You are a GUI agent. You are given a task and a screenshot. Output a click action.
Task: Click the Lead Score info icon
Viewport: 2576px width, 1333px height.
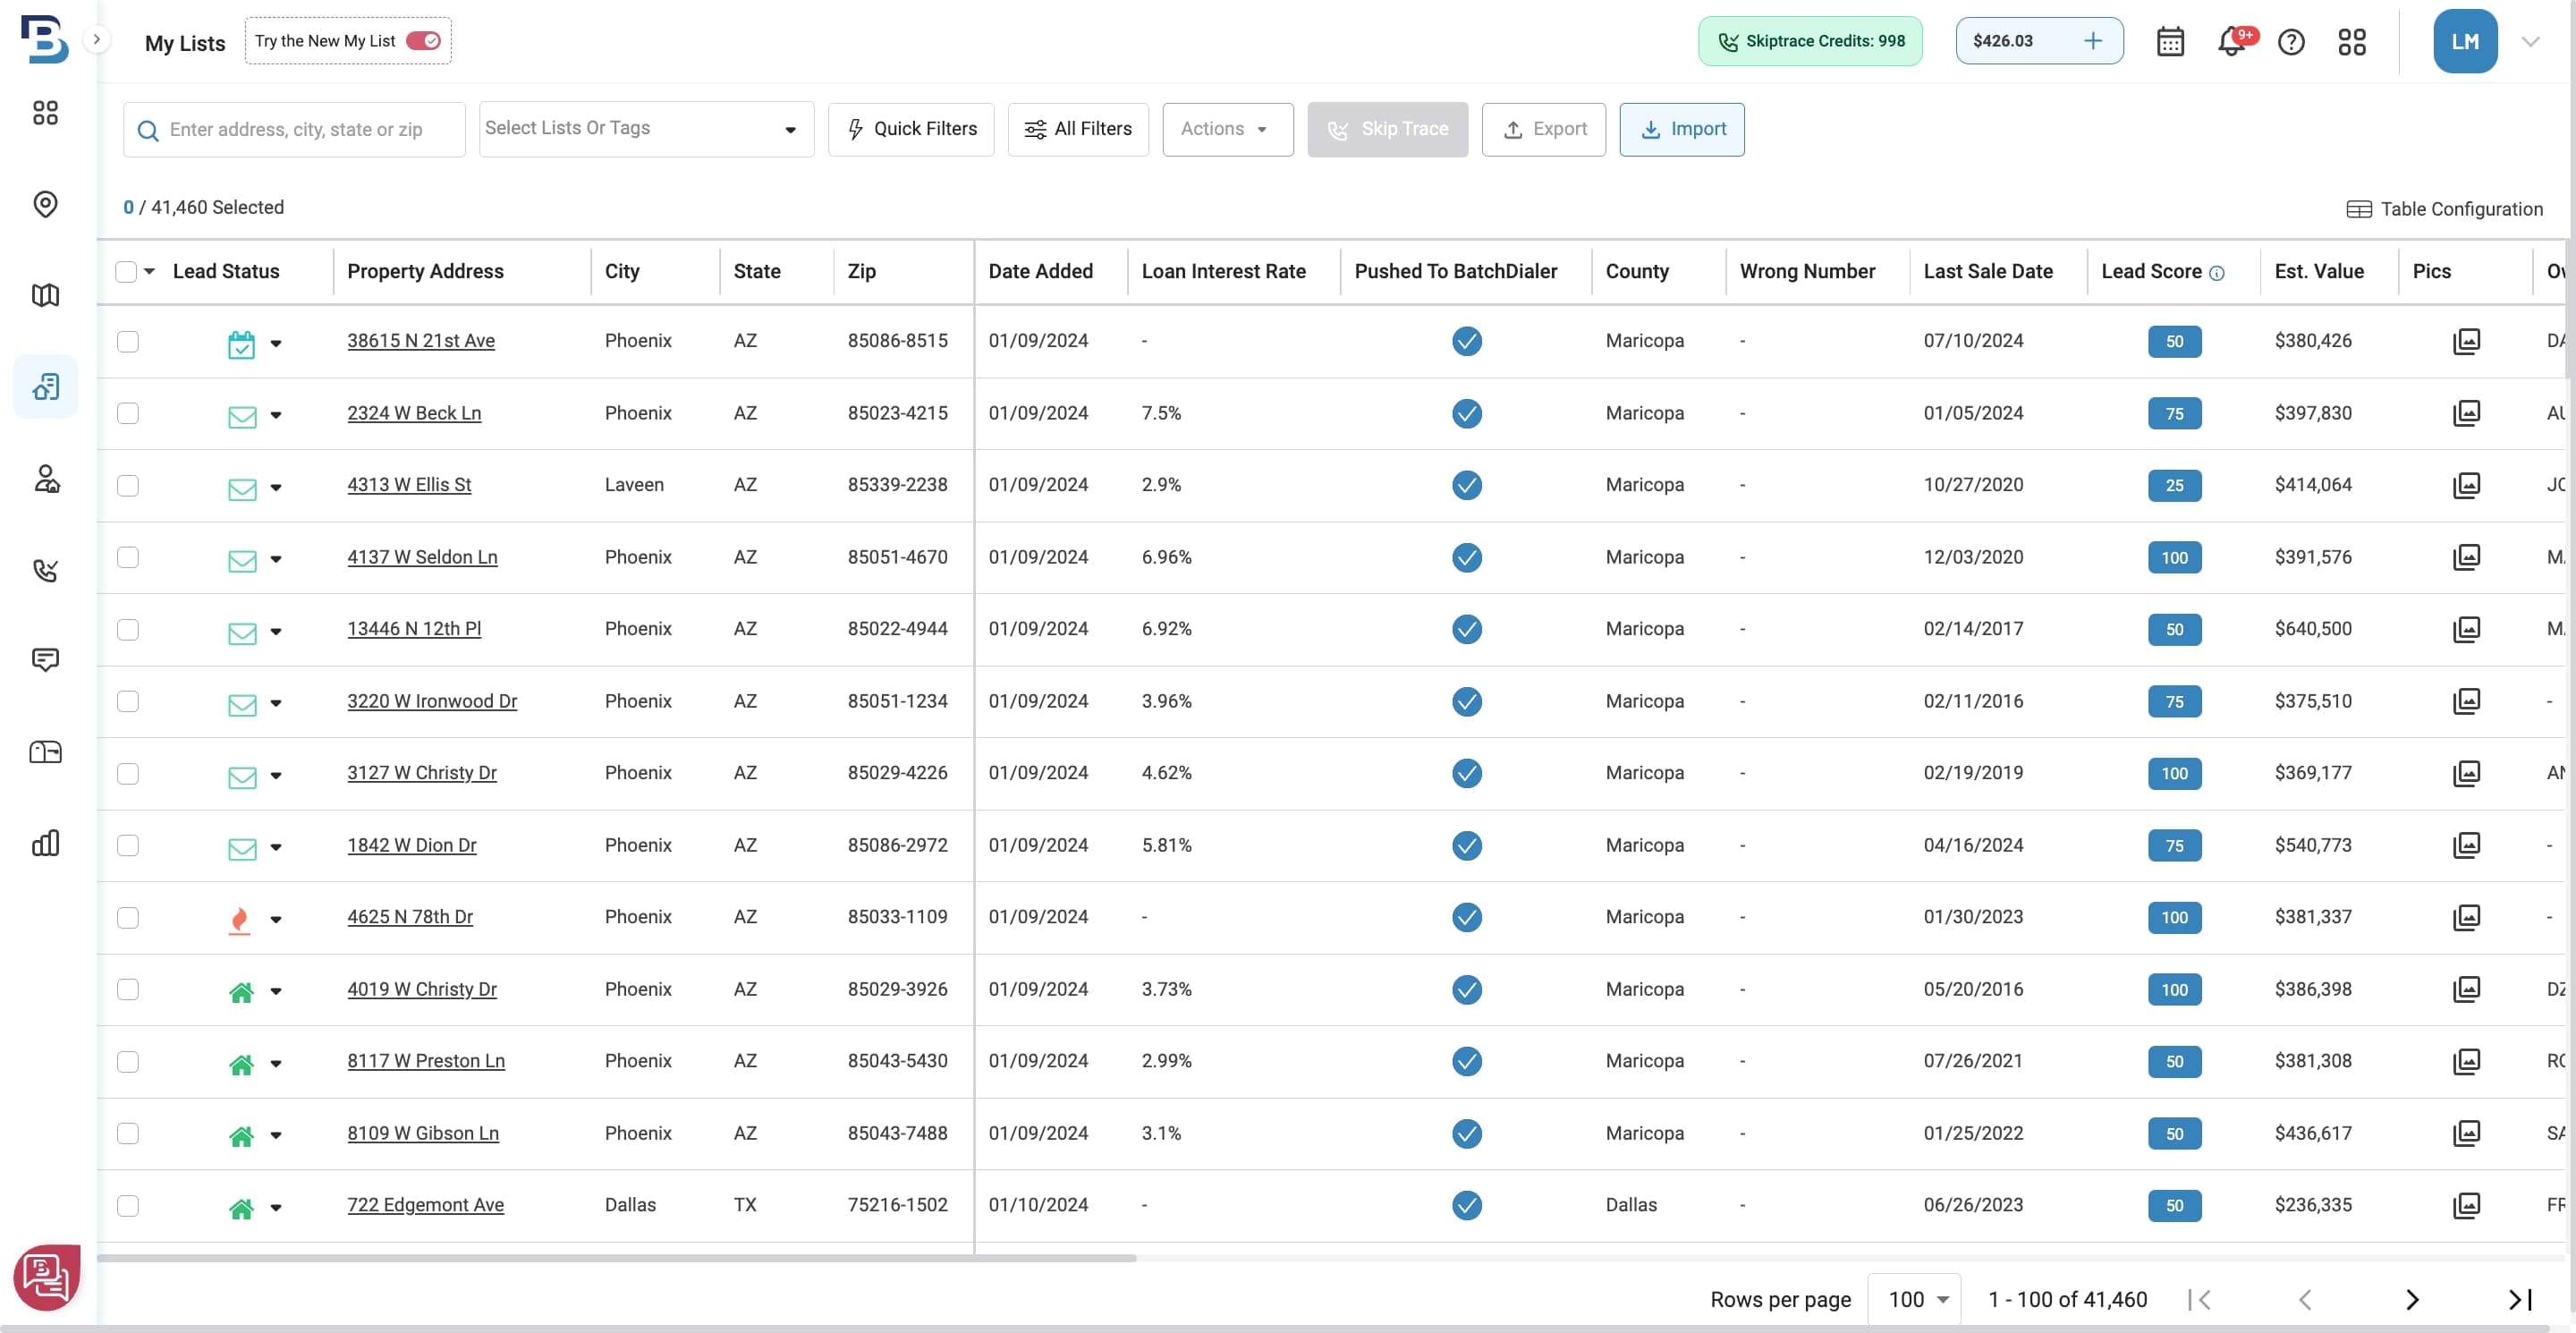point(2217,273)
